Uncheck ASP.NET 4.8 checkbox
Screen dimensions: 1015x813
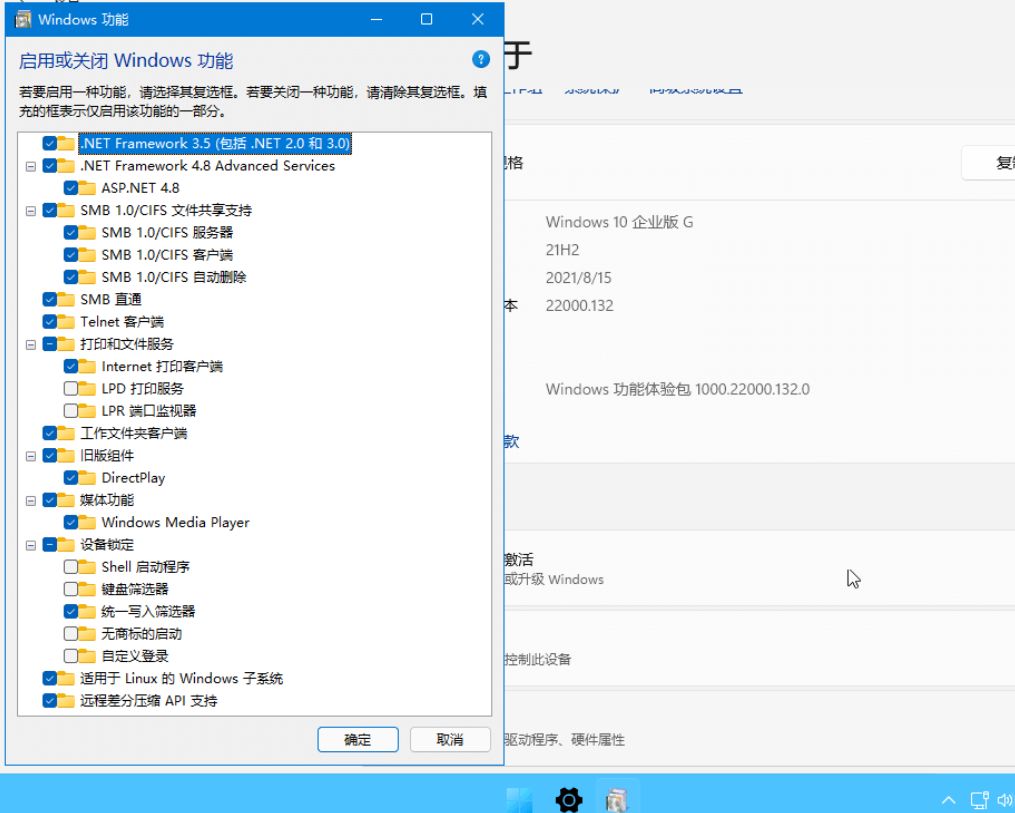pyautogui.click(x=71, y=188)
